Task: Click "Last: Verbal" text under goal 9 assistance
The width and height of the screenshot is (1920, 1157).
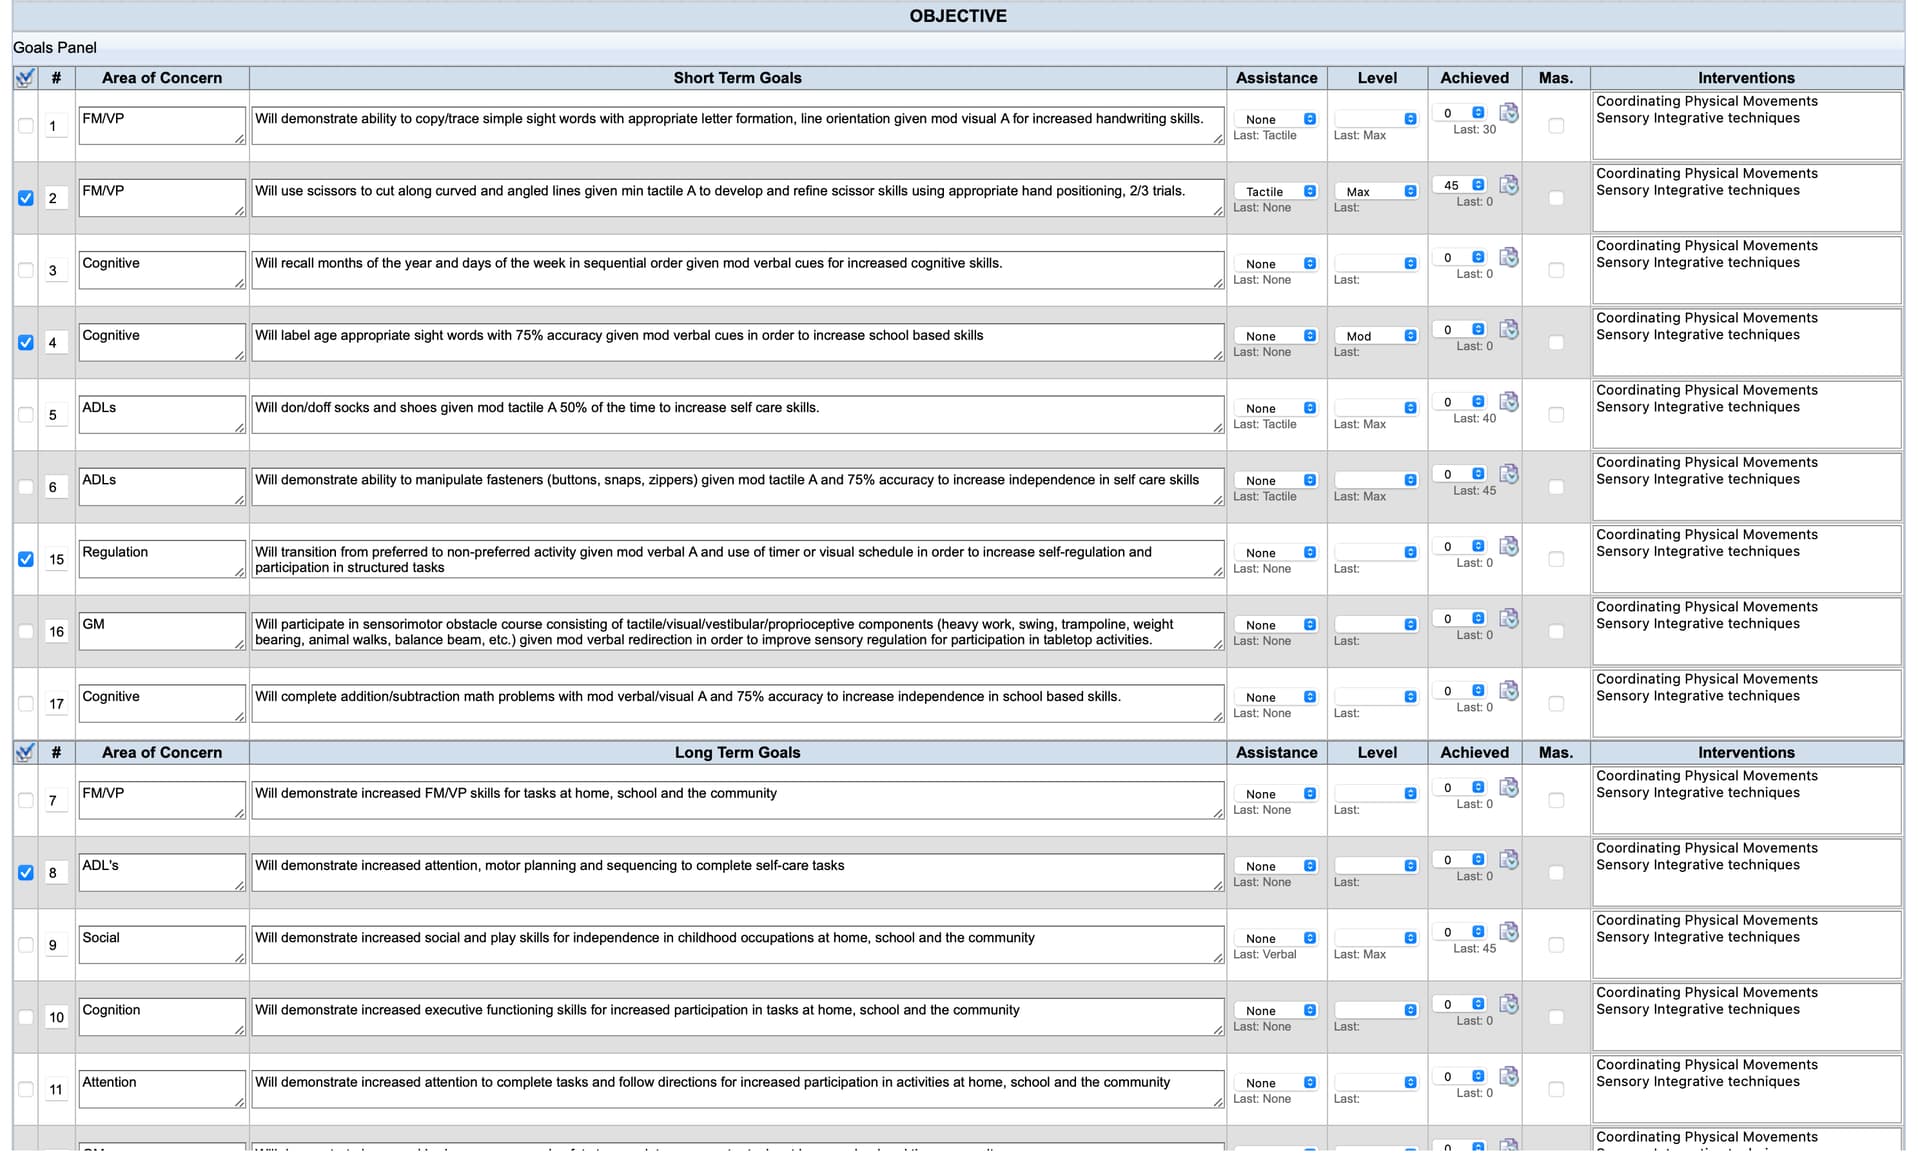Action: pyautogui.click(x=1265, y=955)
